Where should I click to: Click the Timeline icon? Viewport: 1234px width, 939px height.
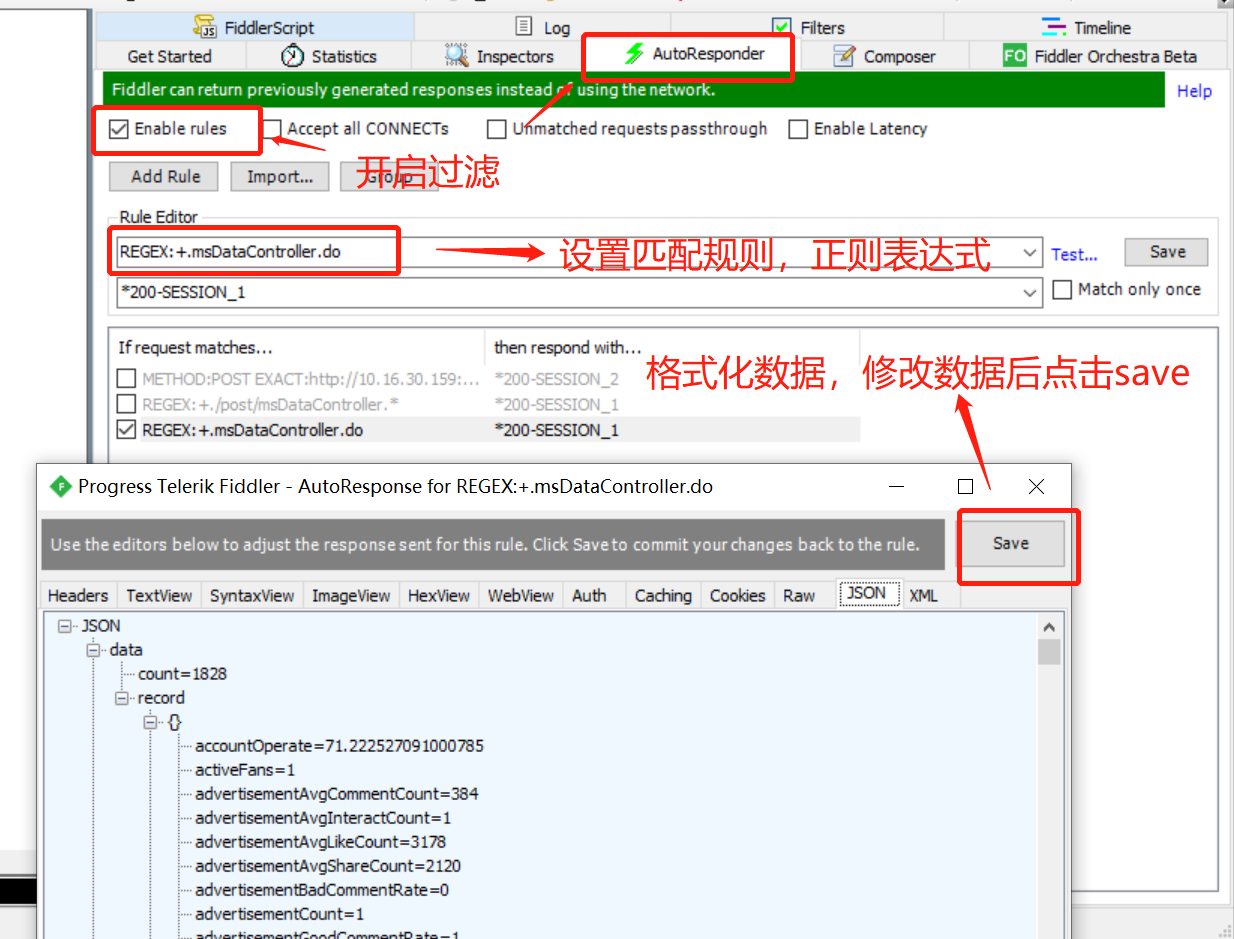(1053, 27)
